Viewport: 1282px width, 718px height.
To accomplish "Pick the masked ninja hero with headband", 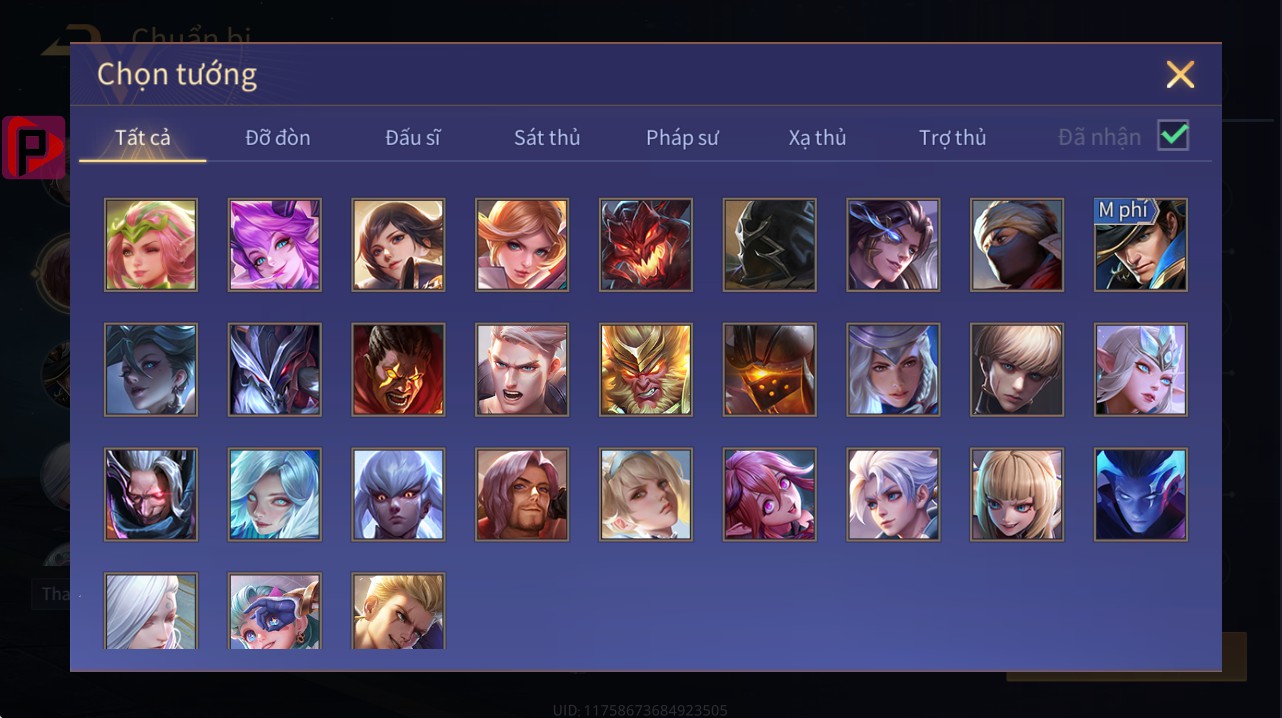I will pos(1017,245).
